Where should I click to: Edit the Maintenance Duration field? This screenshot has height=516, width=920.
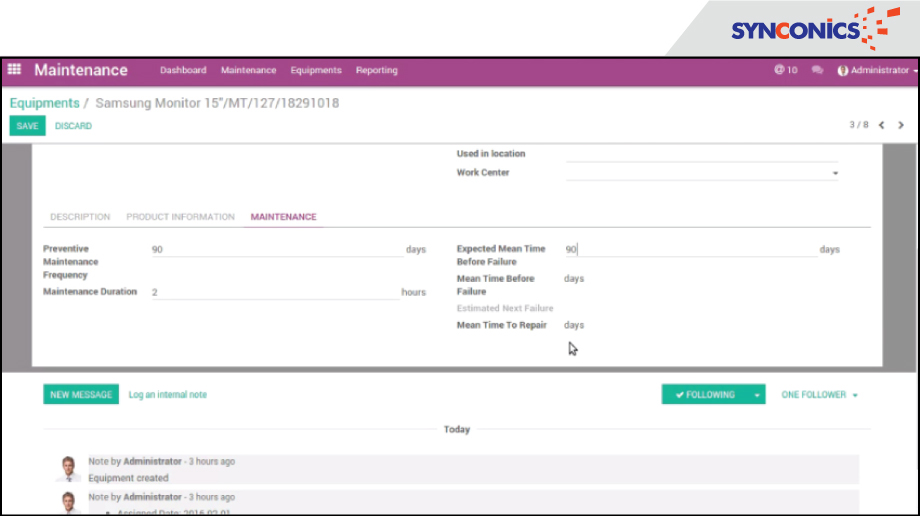[x=275, y=292]
